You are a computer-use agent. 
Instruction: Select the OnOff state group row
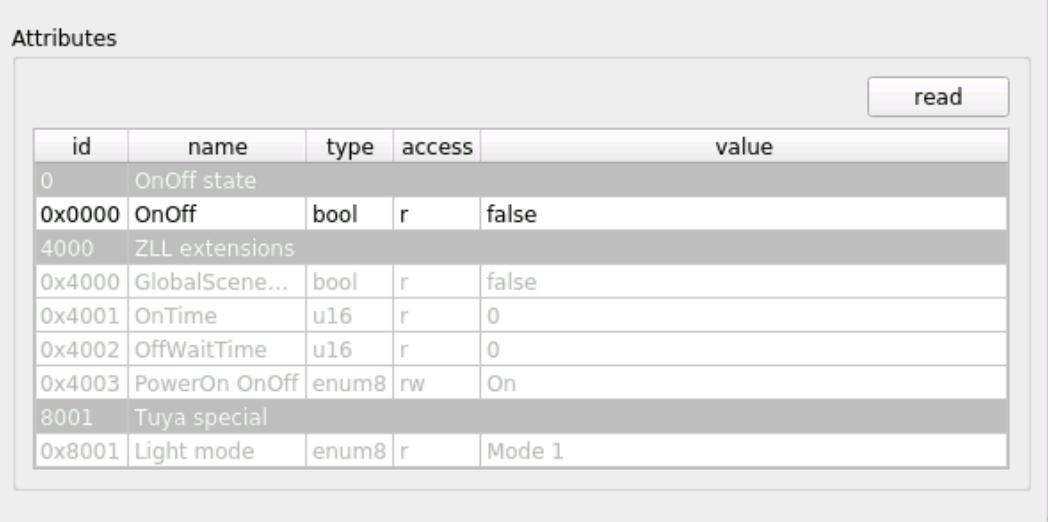tap(521, 180)
